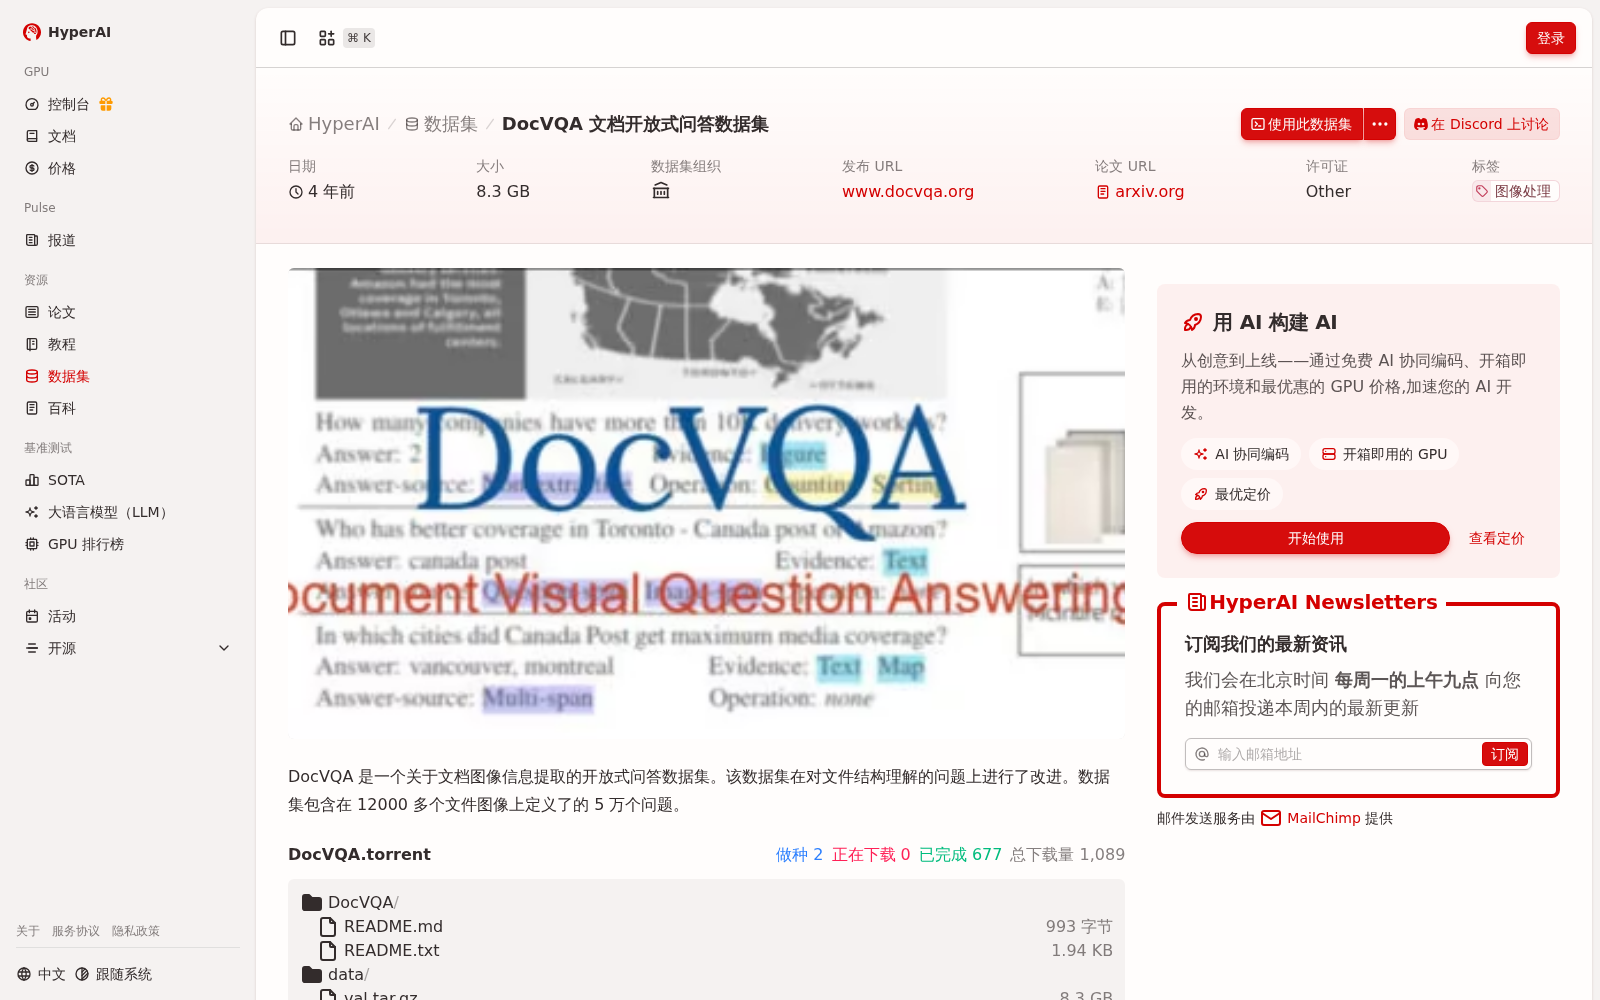
Task: Open 百科 wiki in sidebar
Action: tap(51, 408)
